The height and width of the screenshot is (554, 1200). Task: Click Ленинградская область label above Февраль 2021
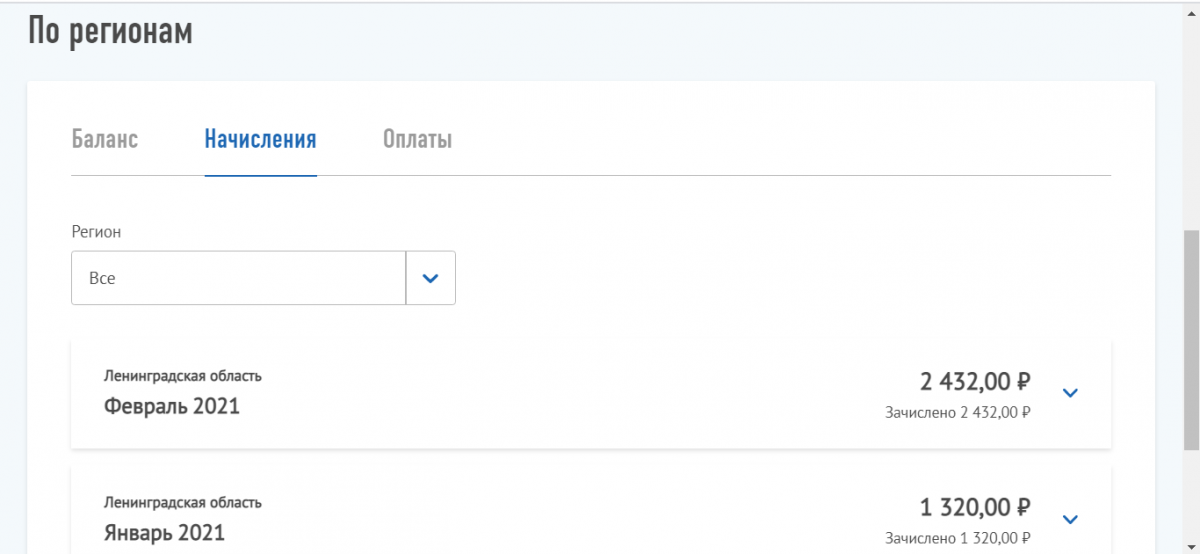point(183,376)
